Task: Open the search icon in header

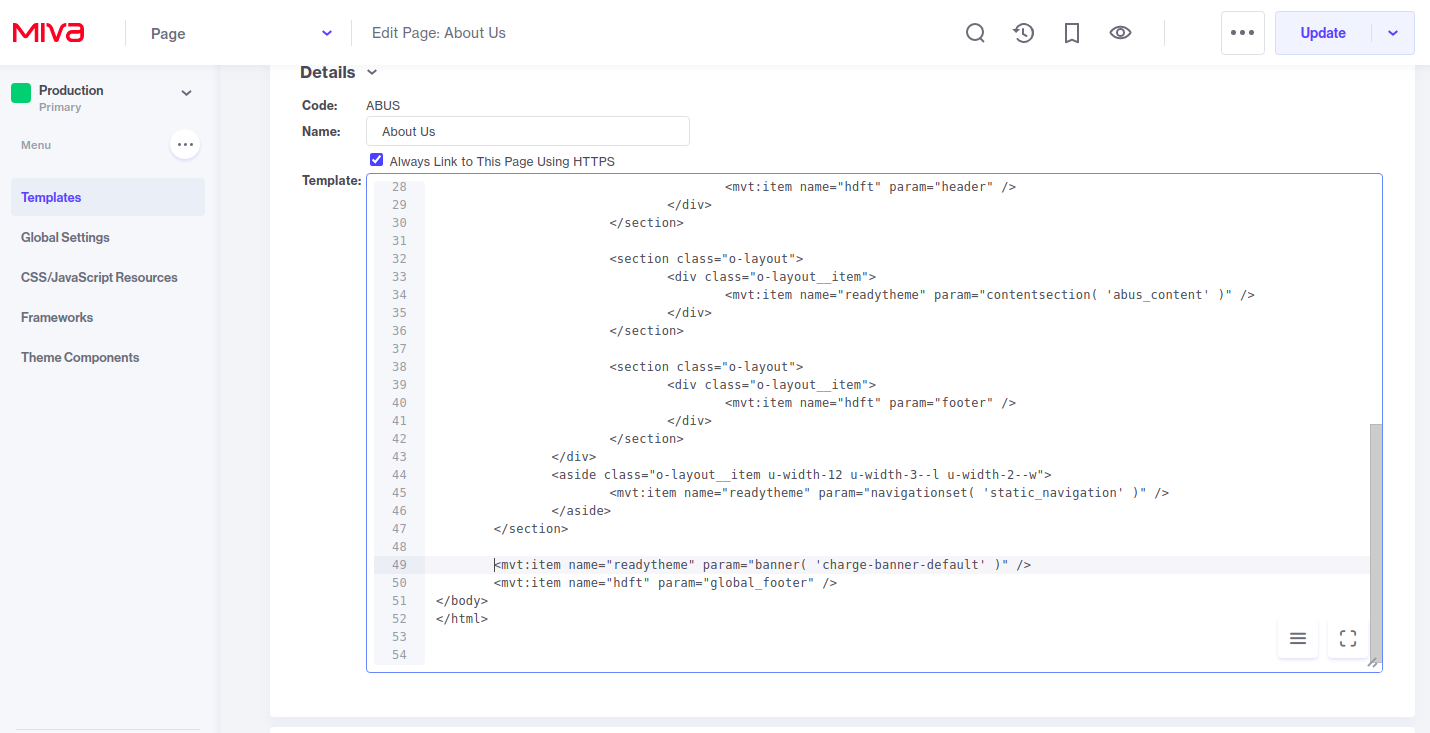Action: 975,33
